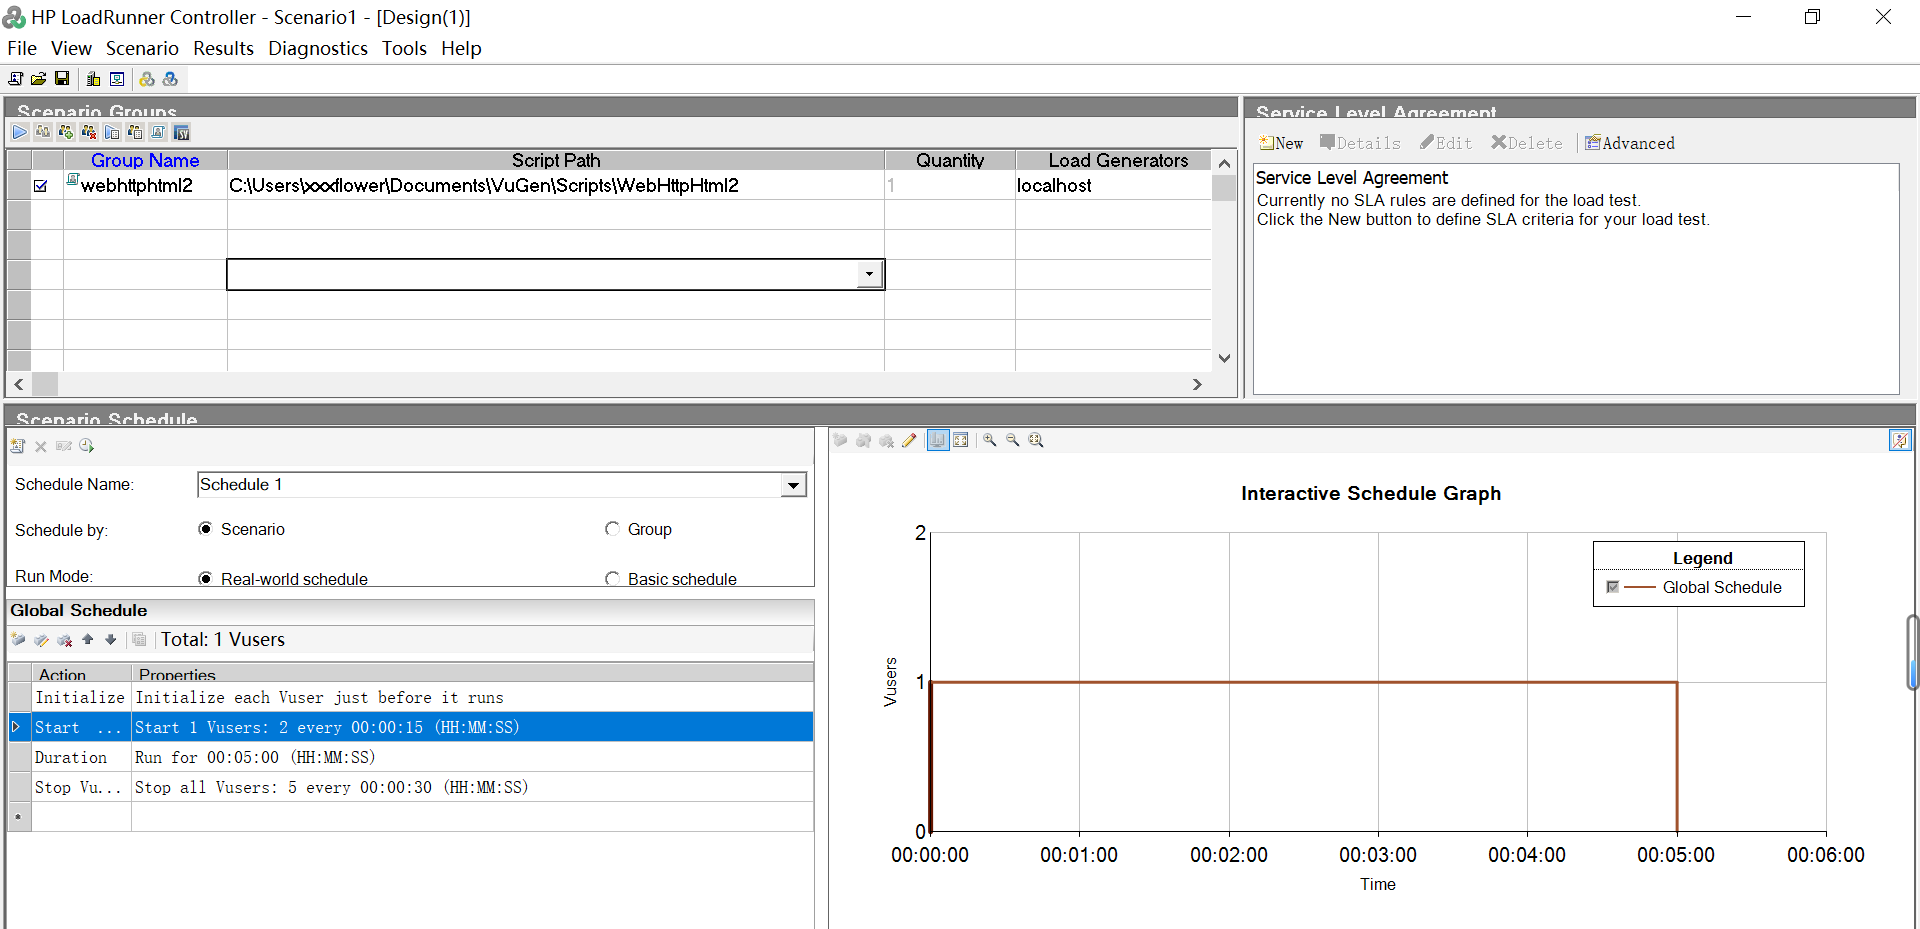Open the Design view monitor icon

tap(117, 79)
